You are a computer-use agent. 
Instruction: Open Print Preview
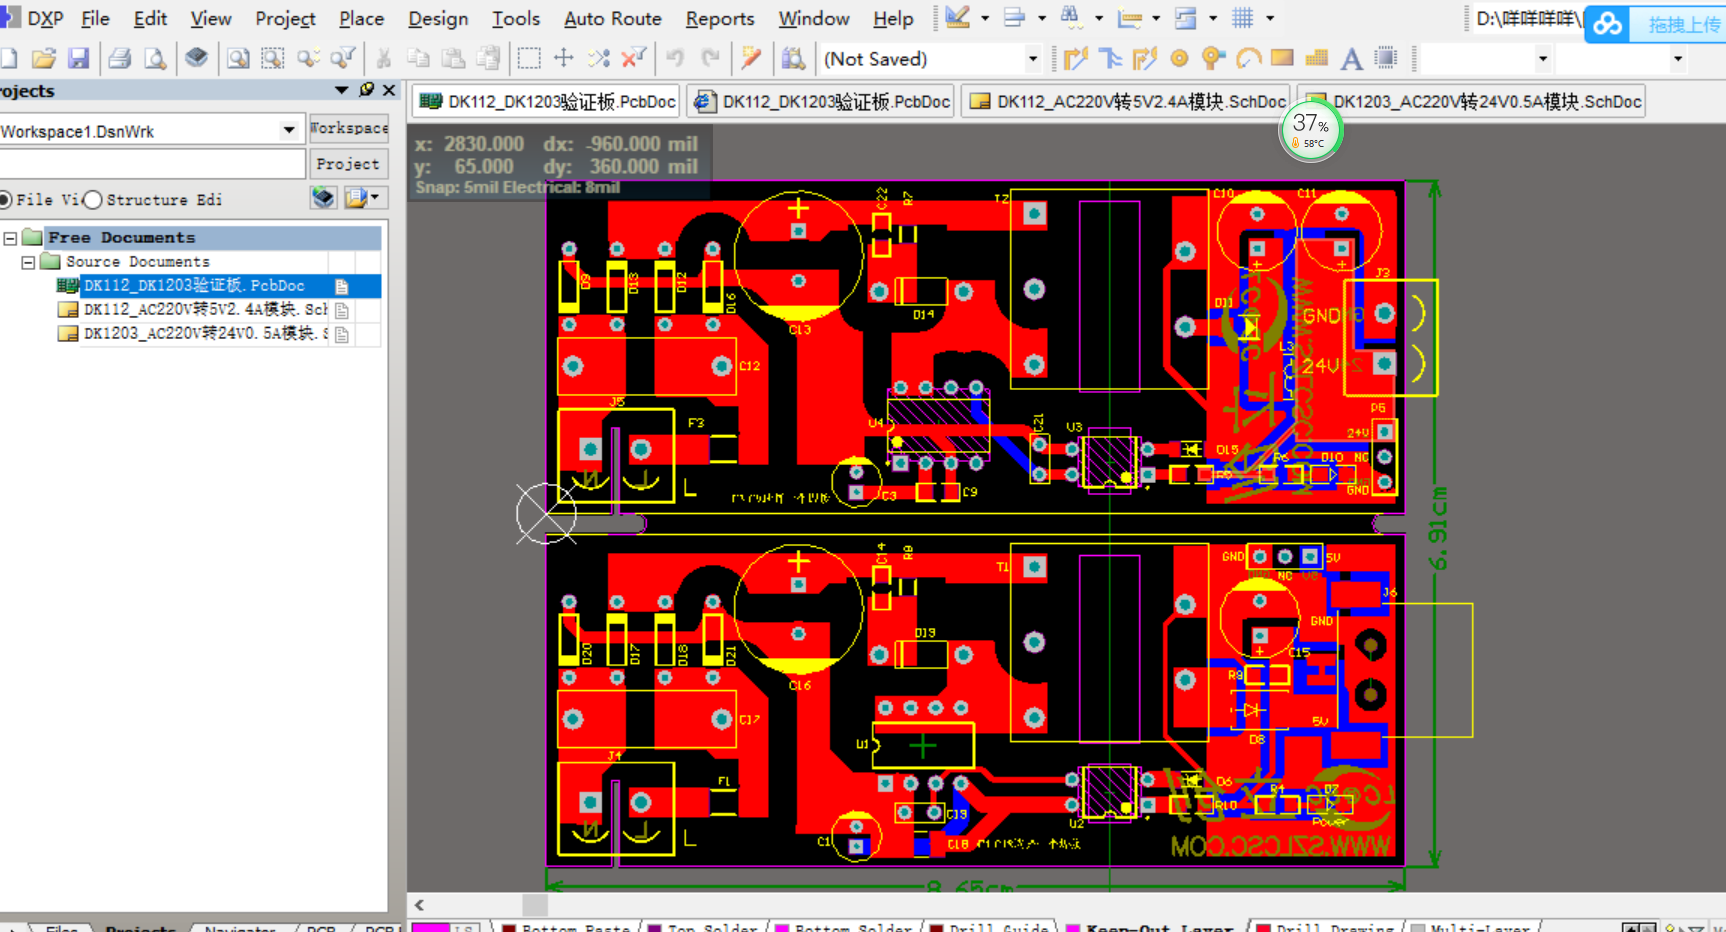point(155,59)
